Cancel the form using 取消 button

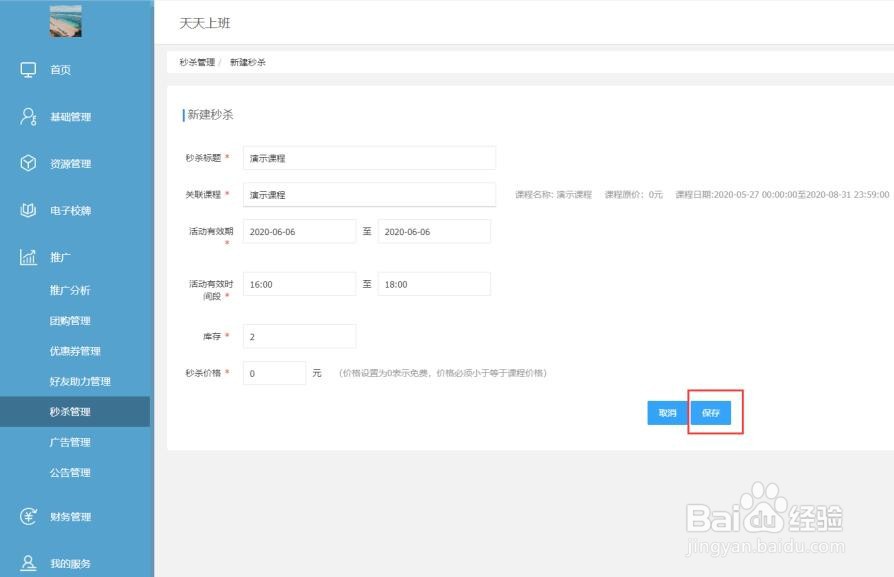pyautogui.click(x=667, y=412)
